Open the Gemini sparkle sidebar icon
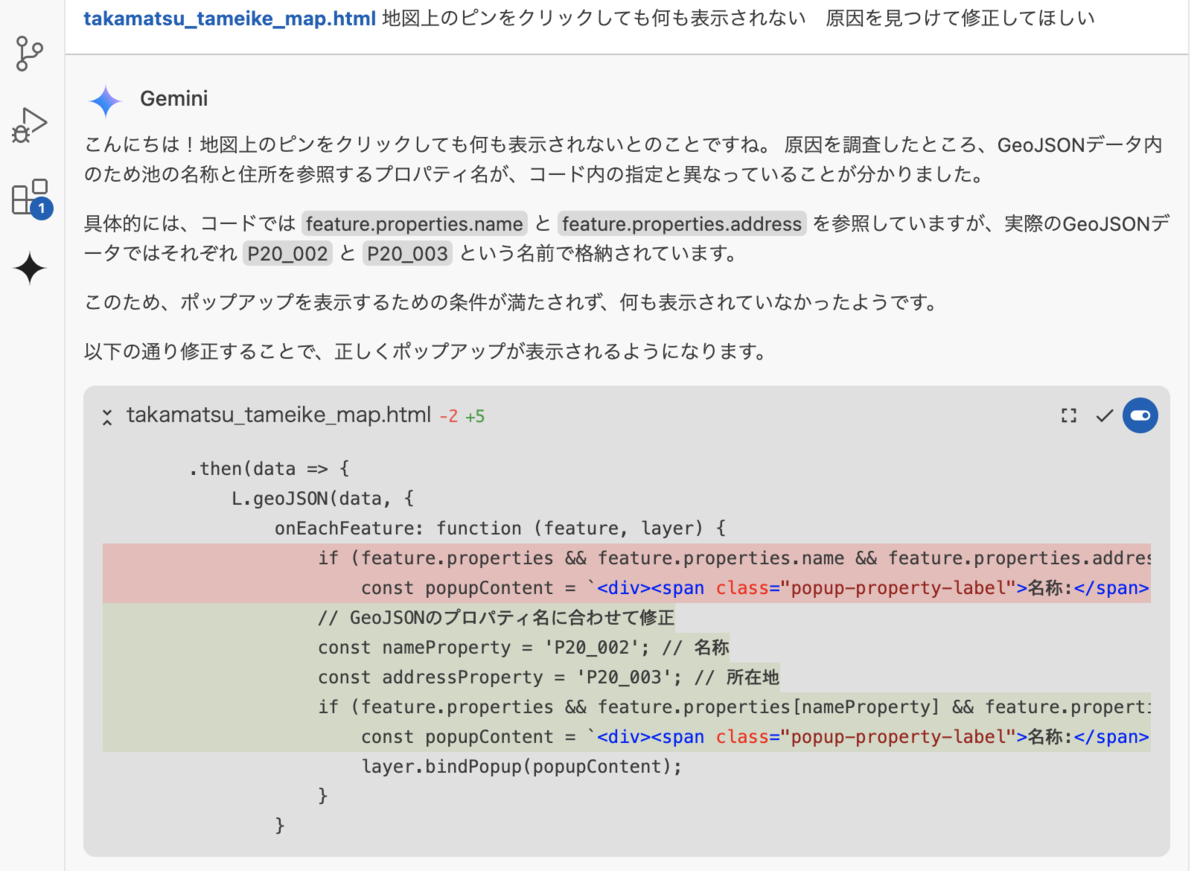This screenshot has width=1200, height=871. (x=30, y=268)
